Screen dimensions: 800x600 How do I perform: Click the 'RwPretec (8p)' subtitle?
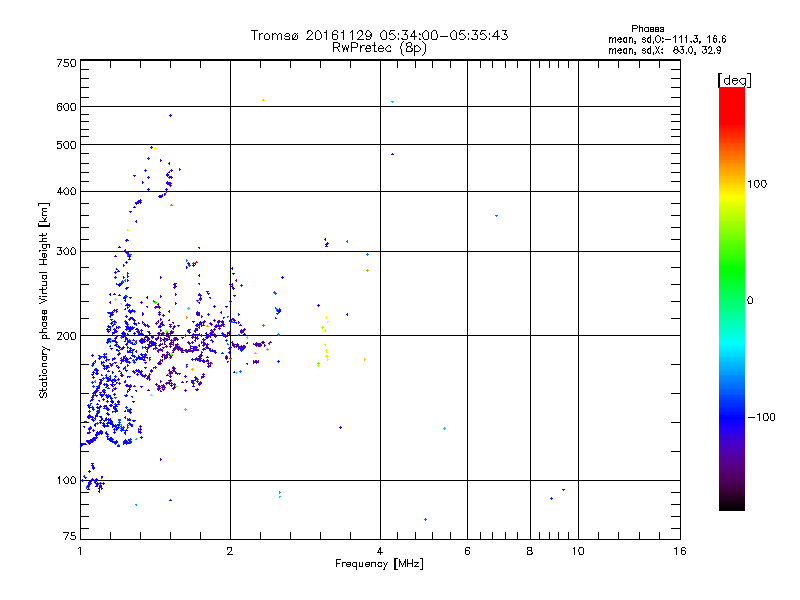(379, 48)
